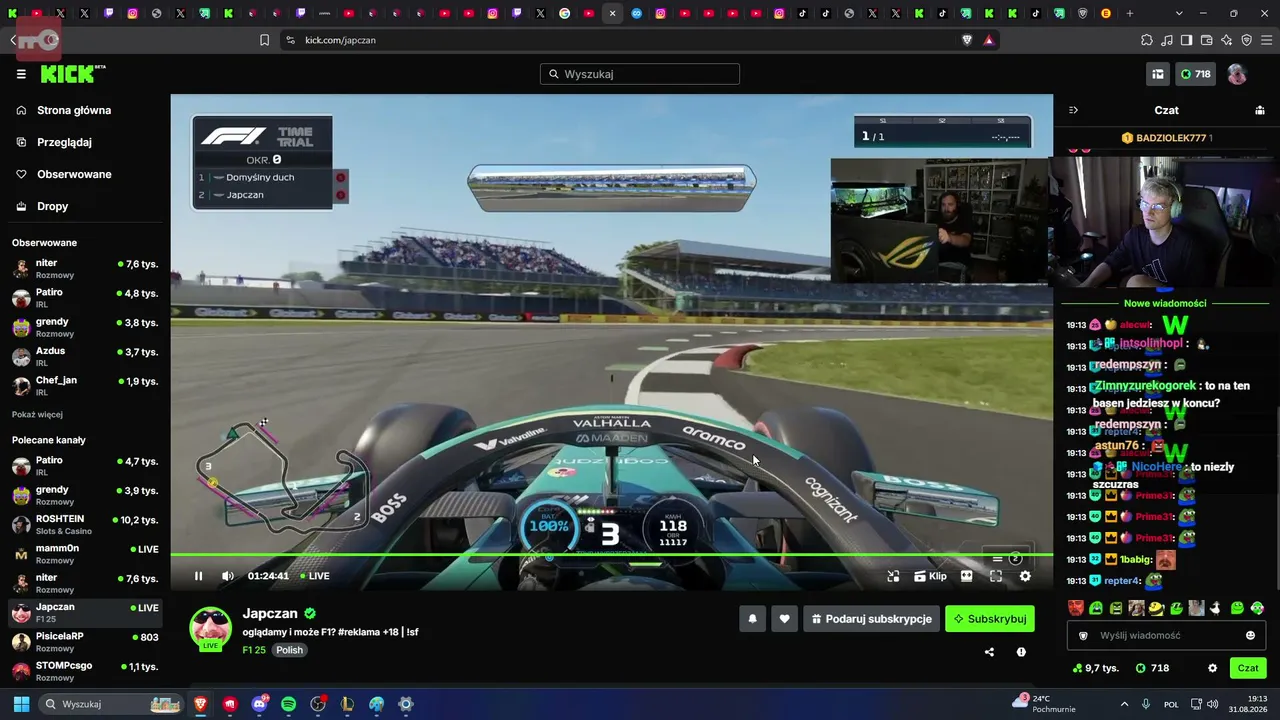Open the F1 25 category link
This screenshot has width=1280, height=720.
(x=254, y=650)
